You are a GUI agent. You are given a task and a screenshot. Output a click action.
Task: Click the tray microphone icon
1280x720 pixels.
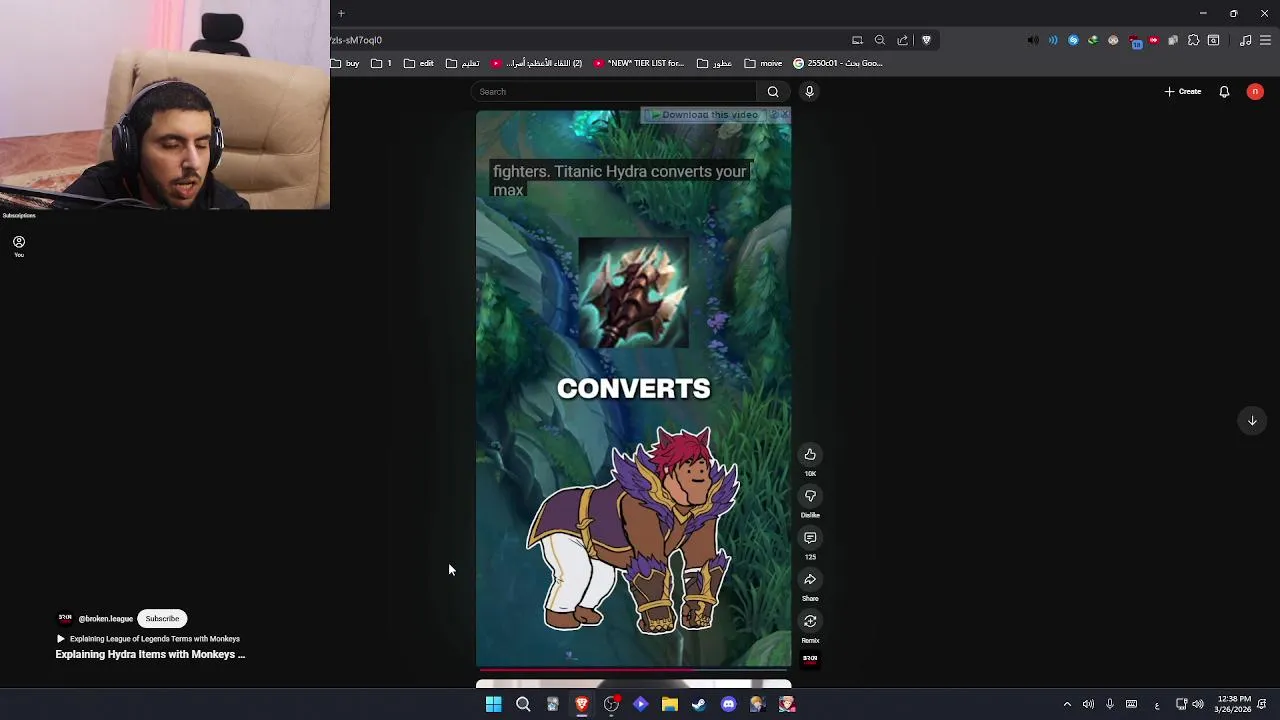click(1109, 704)
